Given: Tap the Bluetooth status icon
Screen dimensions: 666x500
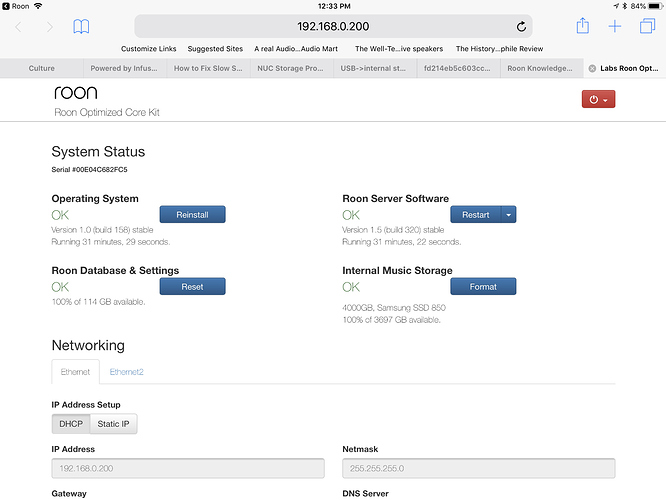Looking at the screenshot, I should click(x=624, y=6).
